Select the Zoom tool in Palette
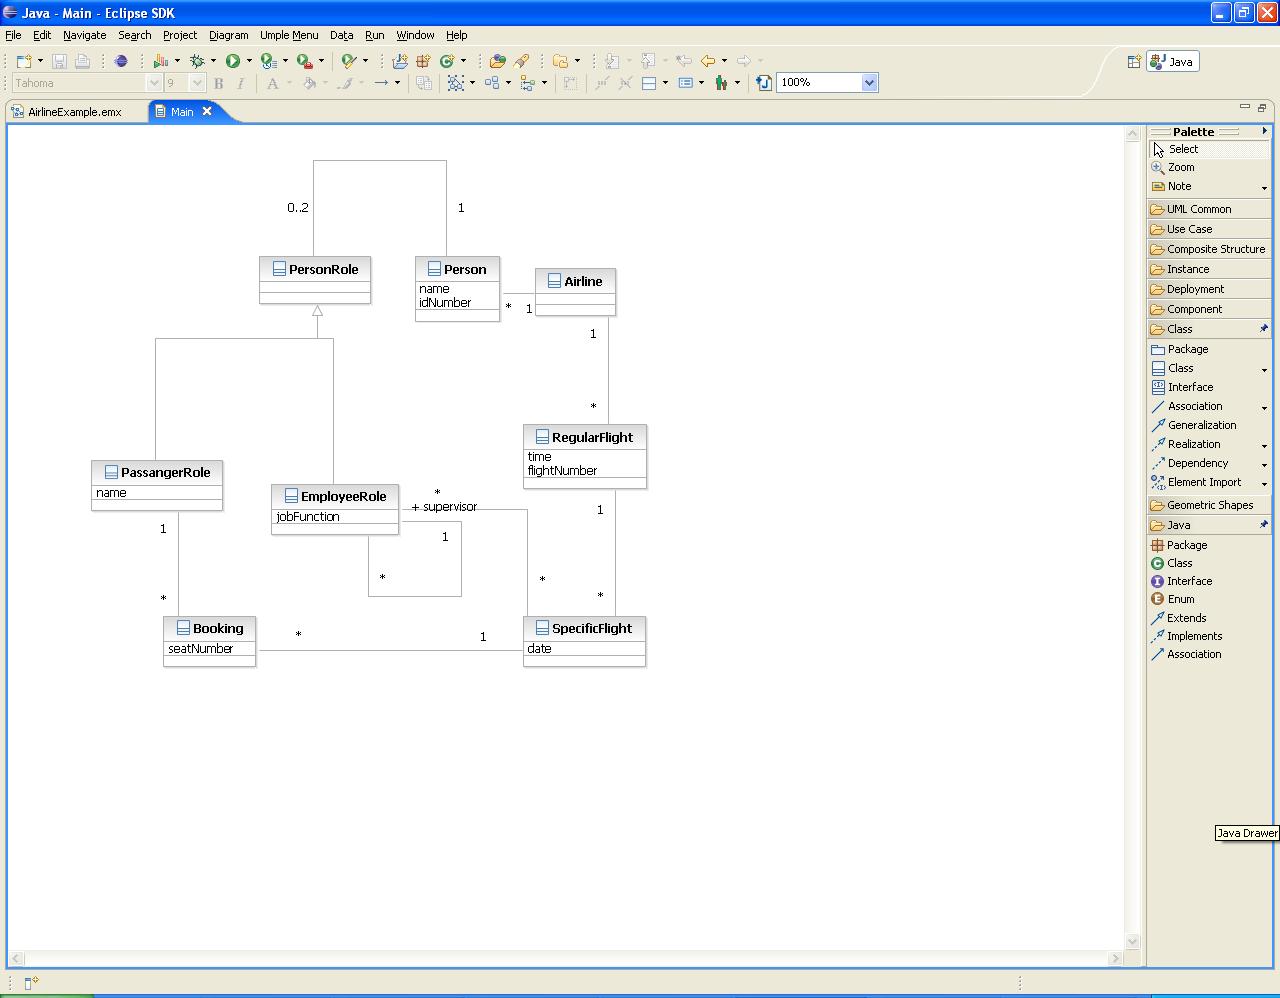Screen dimensions: 1280x998 [1180, 168]
